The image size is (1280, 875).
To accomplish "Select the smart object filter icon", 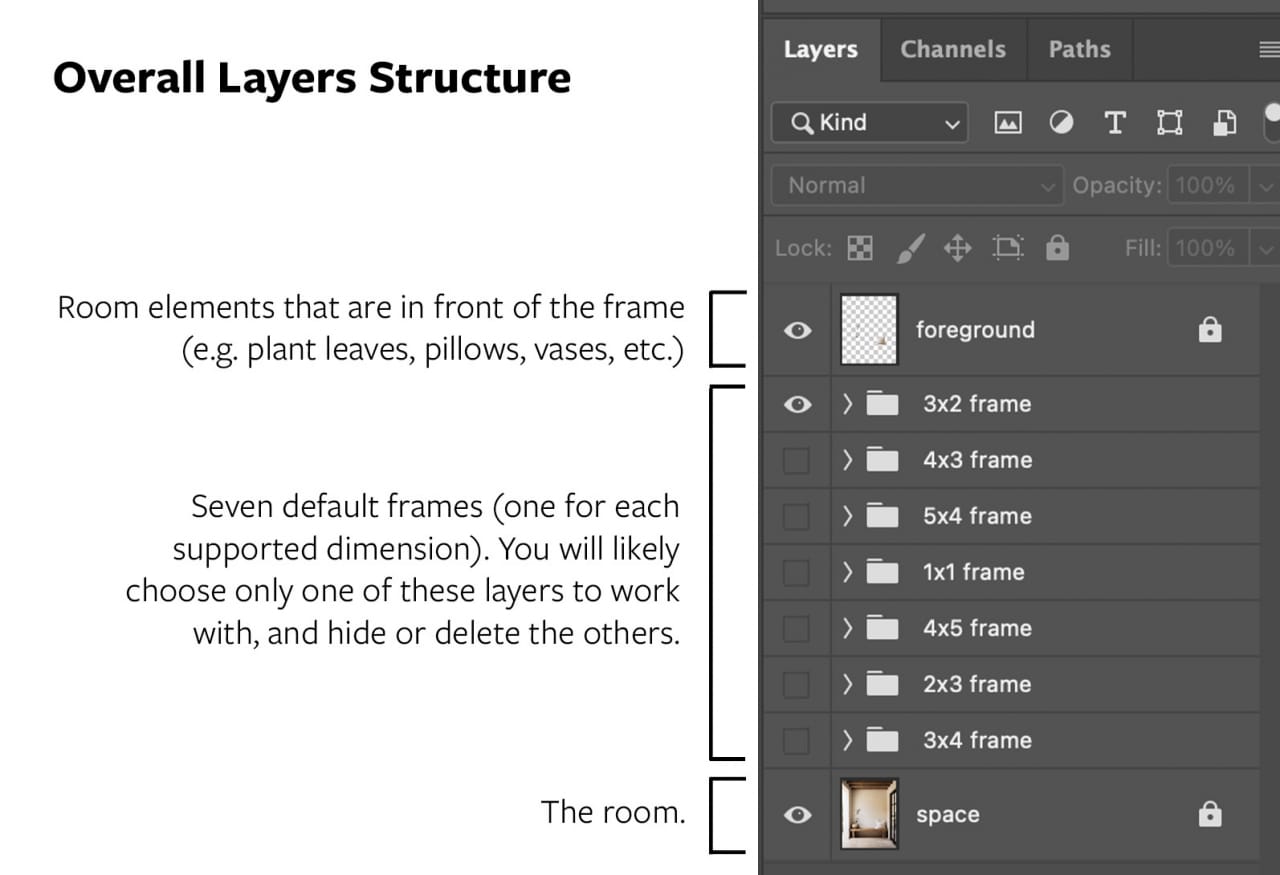I will pyautogui.click(x=1224, y=122).
